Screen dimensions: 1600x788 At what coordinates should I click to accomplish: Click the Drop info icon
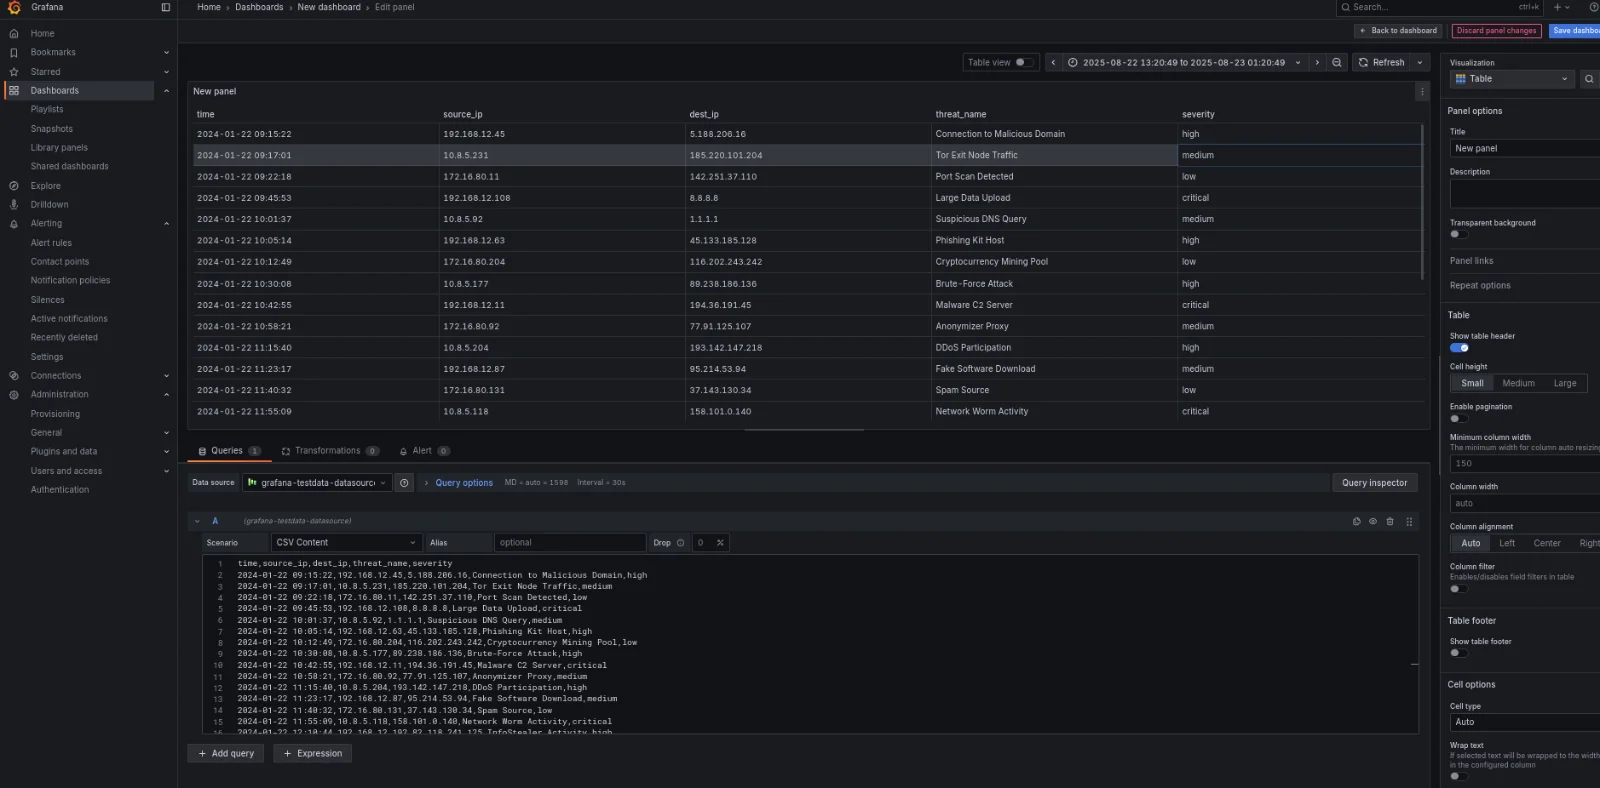(x=681, y=543)
